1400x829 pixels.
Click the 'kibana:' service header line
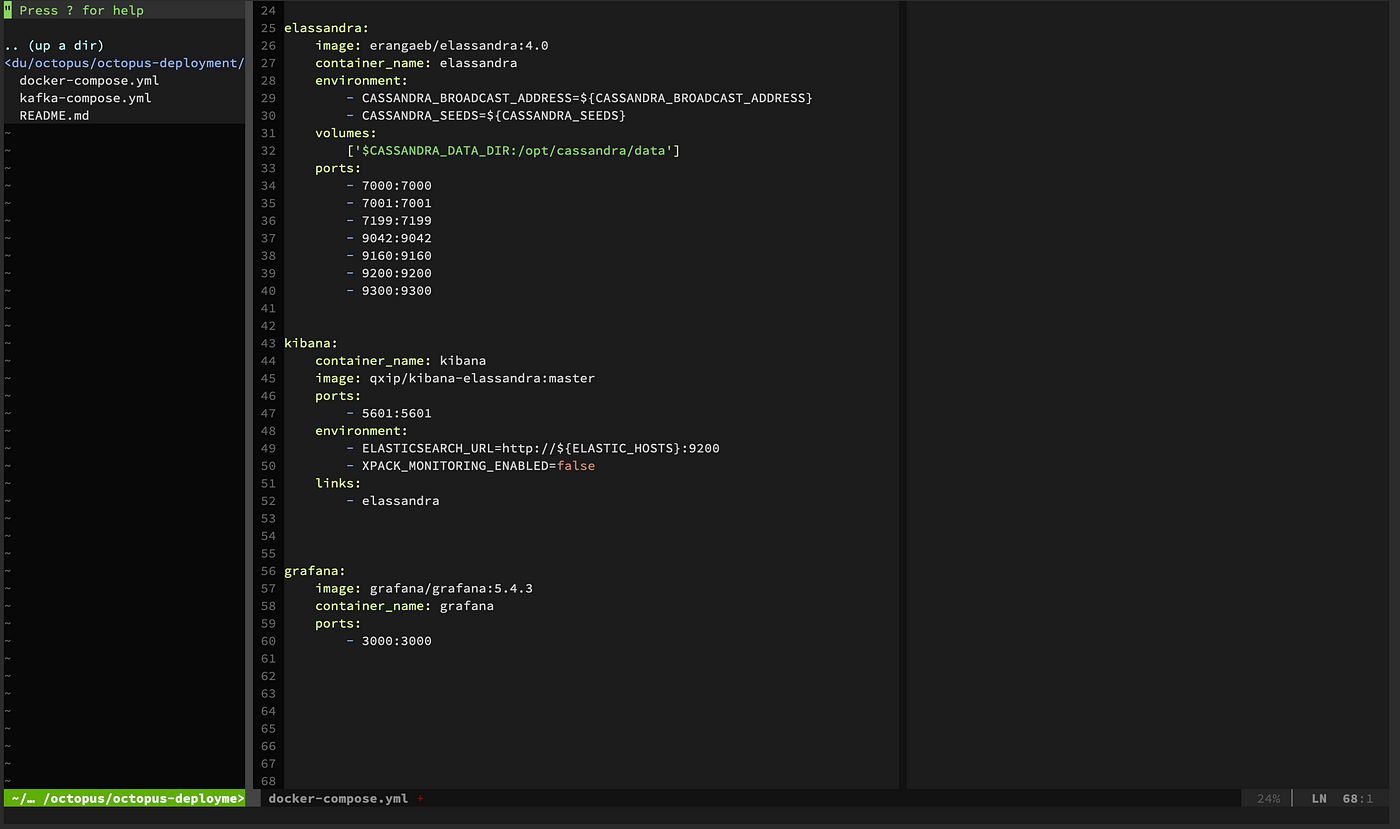[311, 343]
